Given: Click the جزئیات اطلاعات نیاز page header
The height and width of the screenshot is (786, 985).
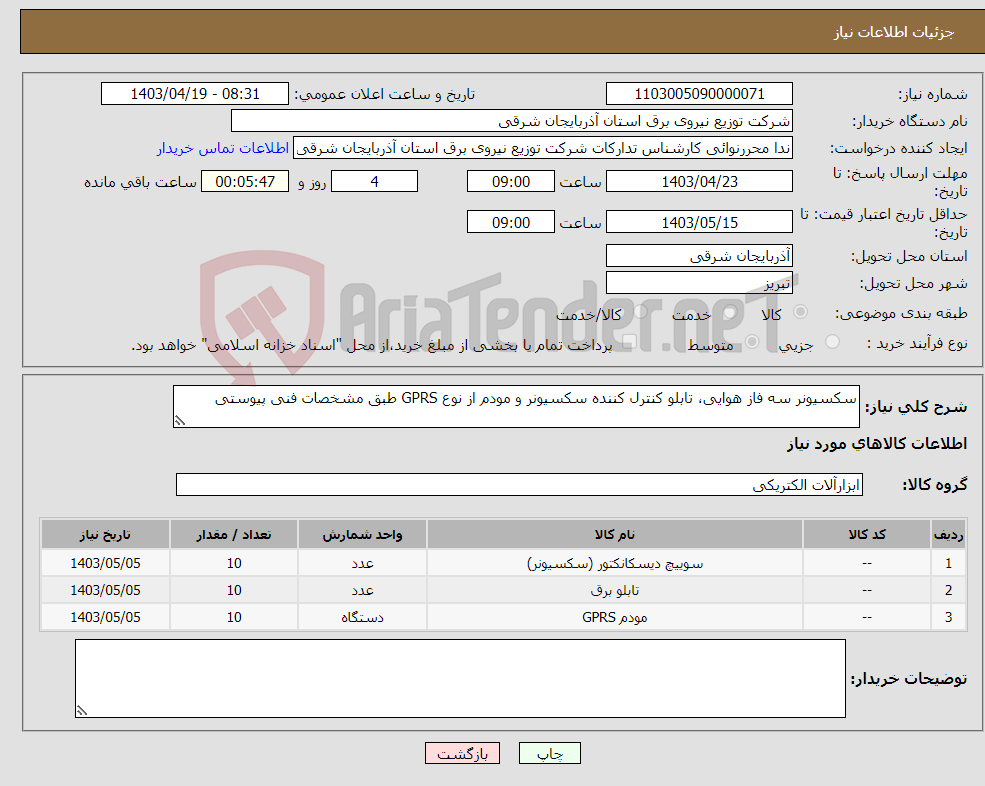Looking at the screenshot, I should coord(893,32).
